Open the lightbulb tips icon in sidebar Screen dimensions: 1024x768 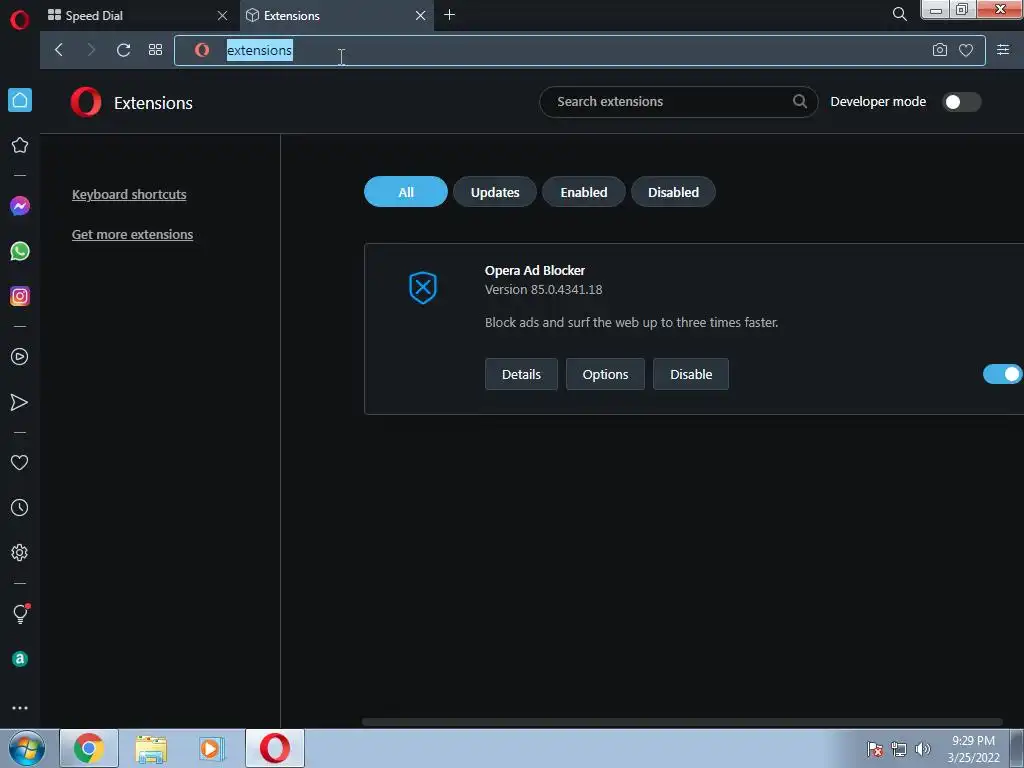coord(20,614)
